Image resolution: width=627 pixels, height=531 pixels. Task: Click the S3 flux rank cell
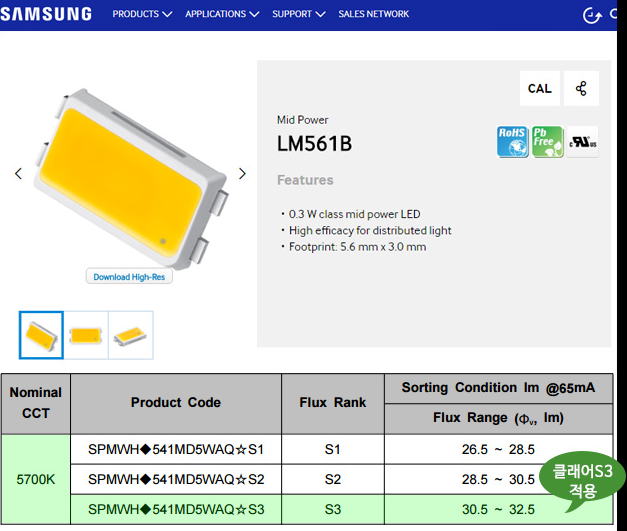click(x=332, y=509)
